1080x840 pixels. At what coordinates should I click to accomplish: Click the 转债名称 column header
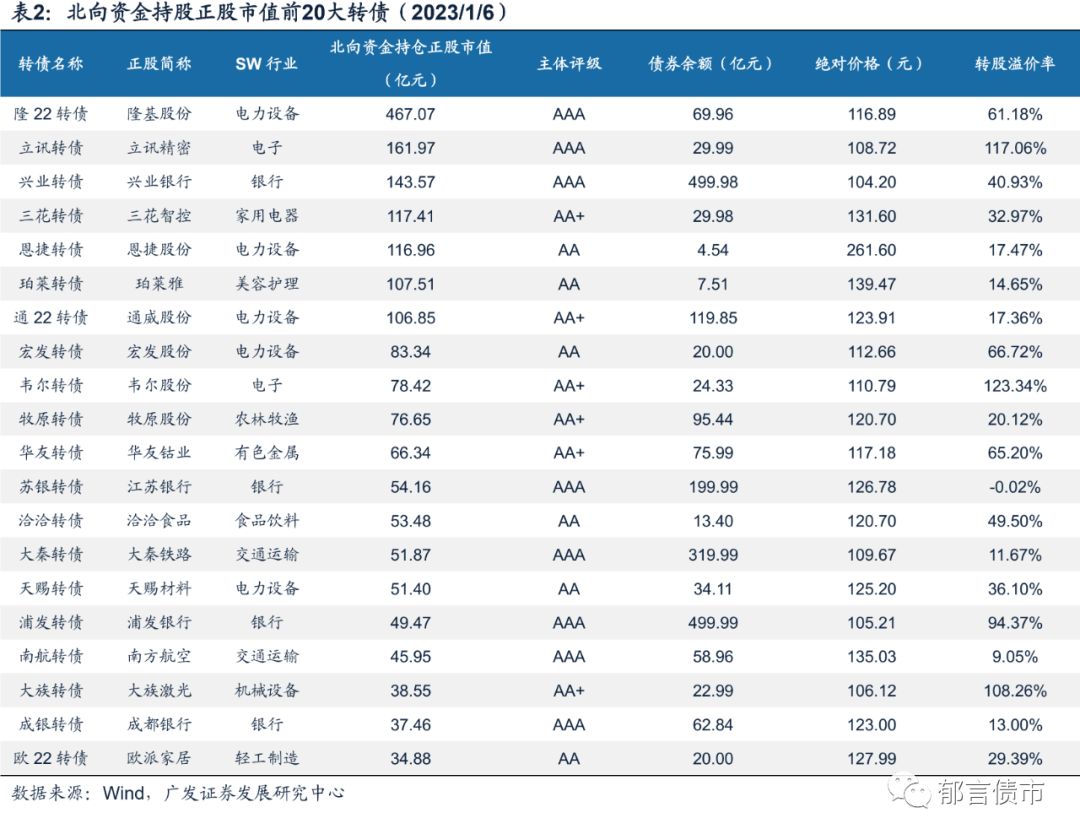coord(51,64)
